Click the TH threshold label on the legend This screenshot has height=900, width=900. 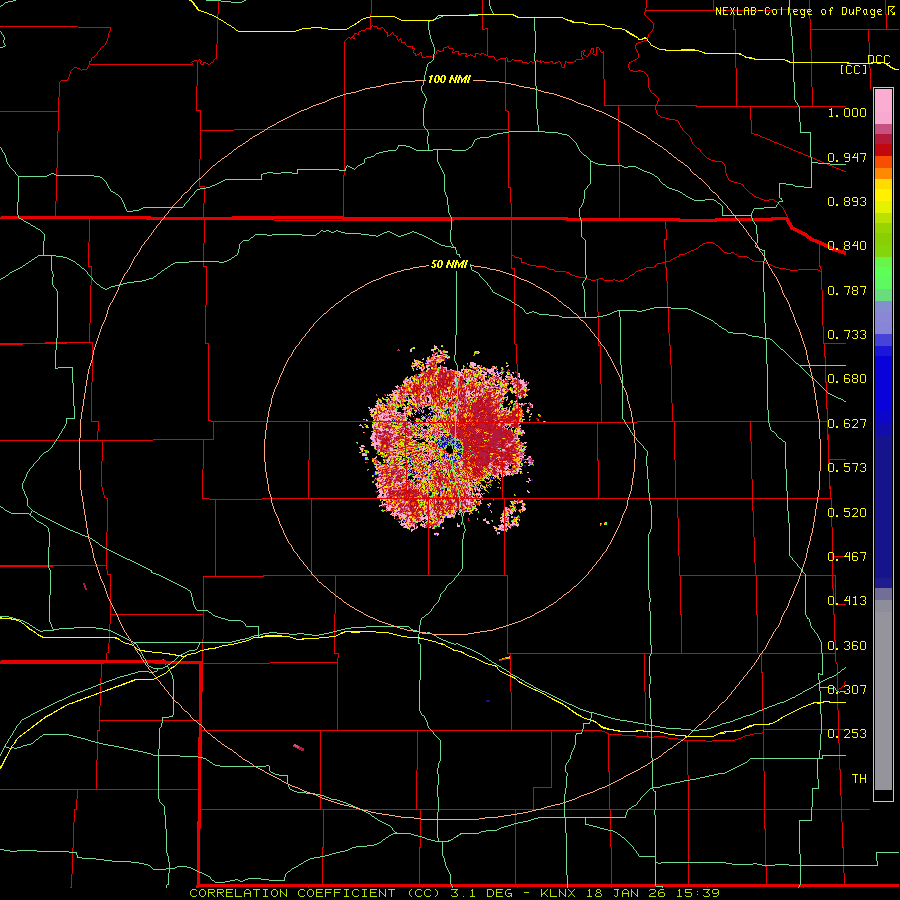(x=859, y=779)
